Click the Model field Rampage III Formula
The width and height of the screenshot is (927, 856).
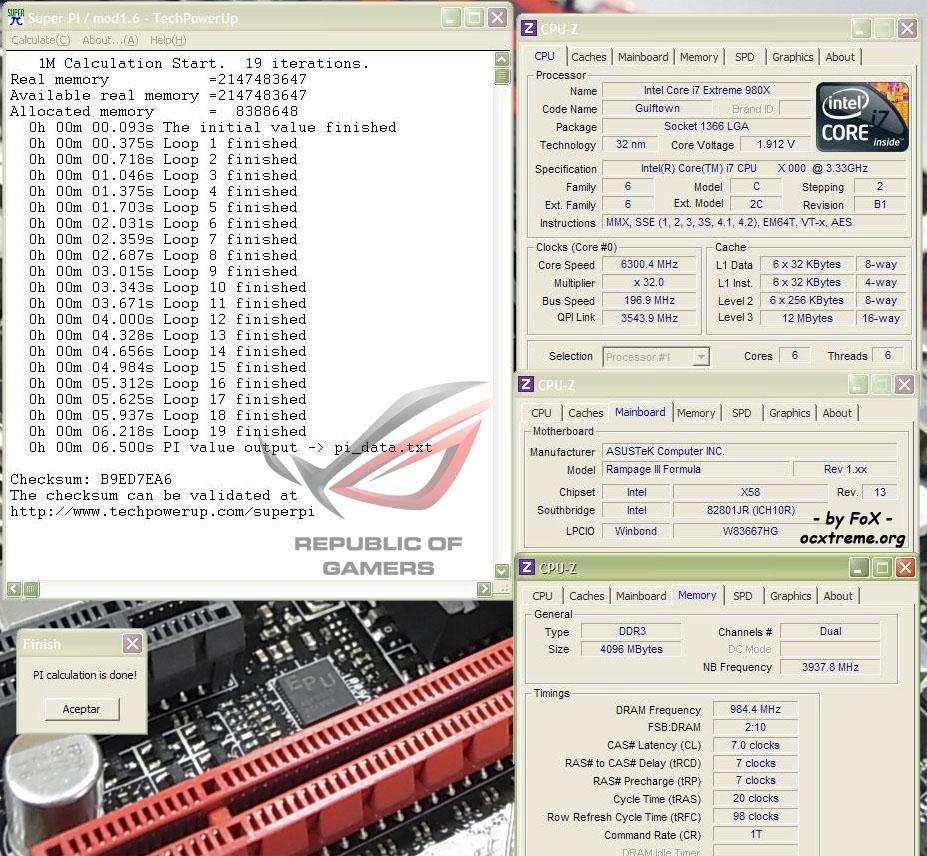point(696,469)
